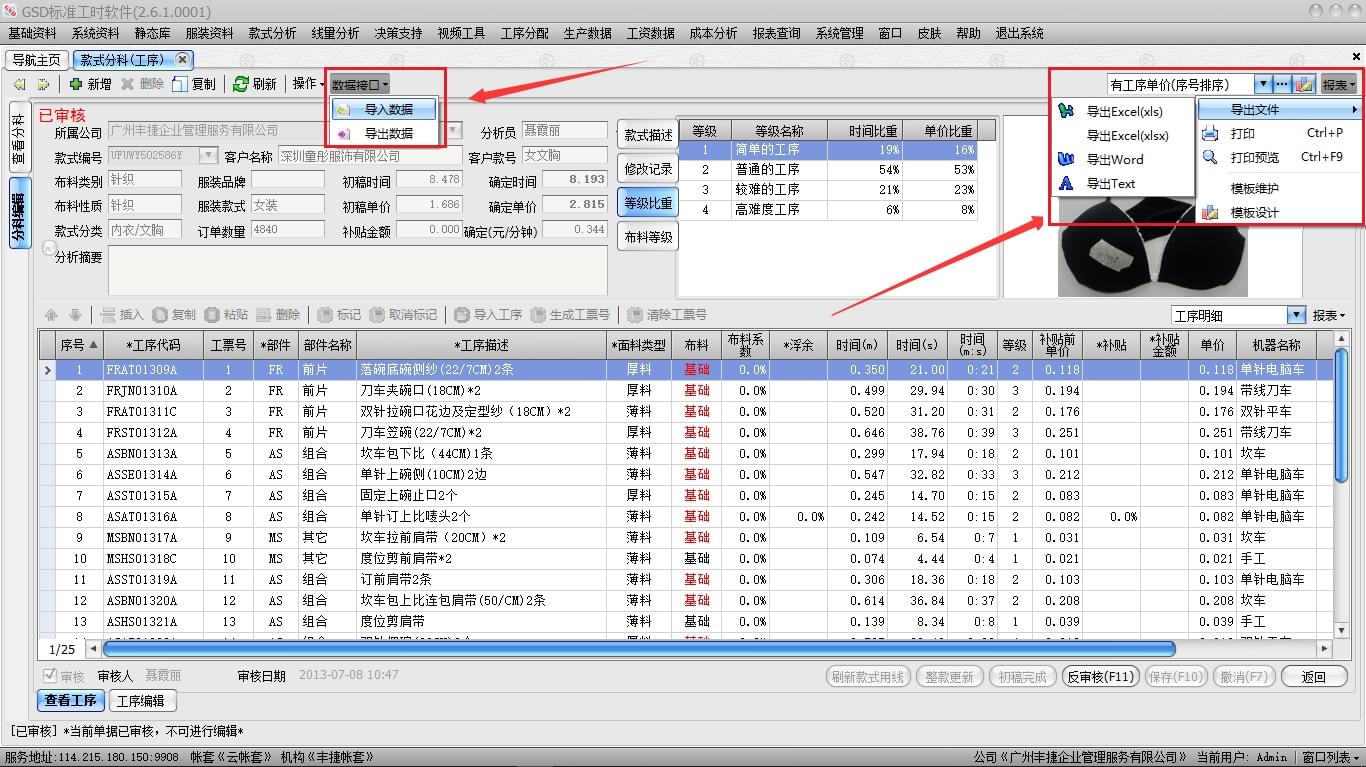The width and height of the screenshot is (1366, 767).
Task: Click the green plus 新增 icon
Action: click(x=75, y=84)
